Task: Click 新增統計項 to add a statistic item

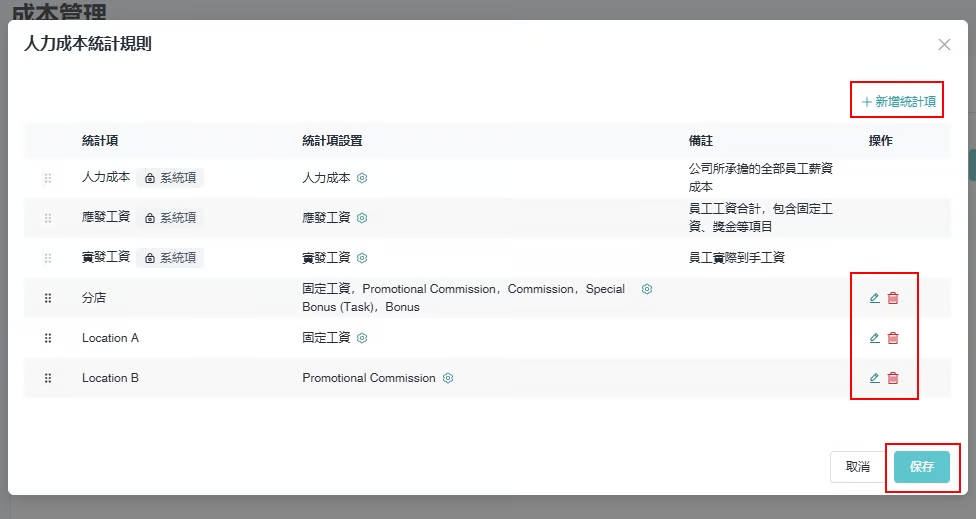Action: tap(898, 101)
